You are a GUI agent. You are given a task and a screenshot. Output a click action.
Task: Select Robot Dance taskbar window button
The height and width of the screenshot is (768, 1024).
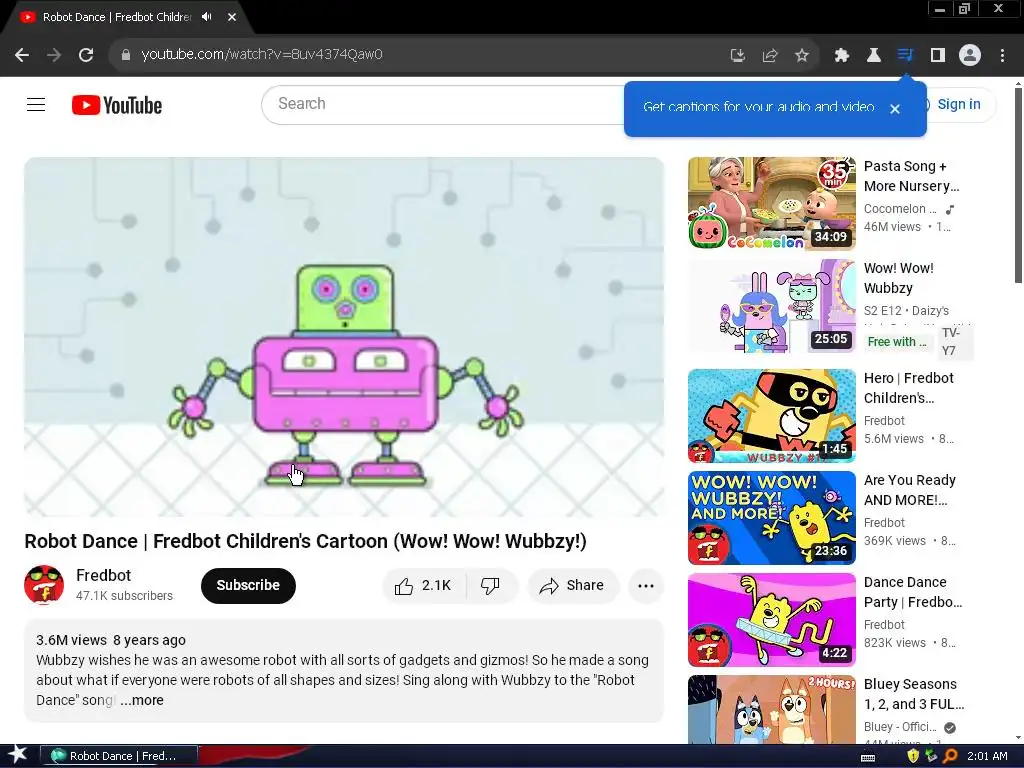point(118,756)
